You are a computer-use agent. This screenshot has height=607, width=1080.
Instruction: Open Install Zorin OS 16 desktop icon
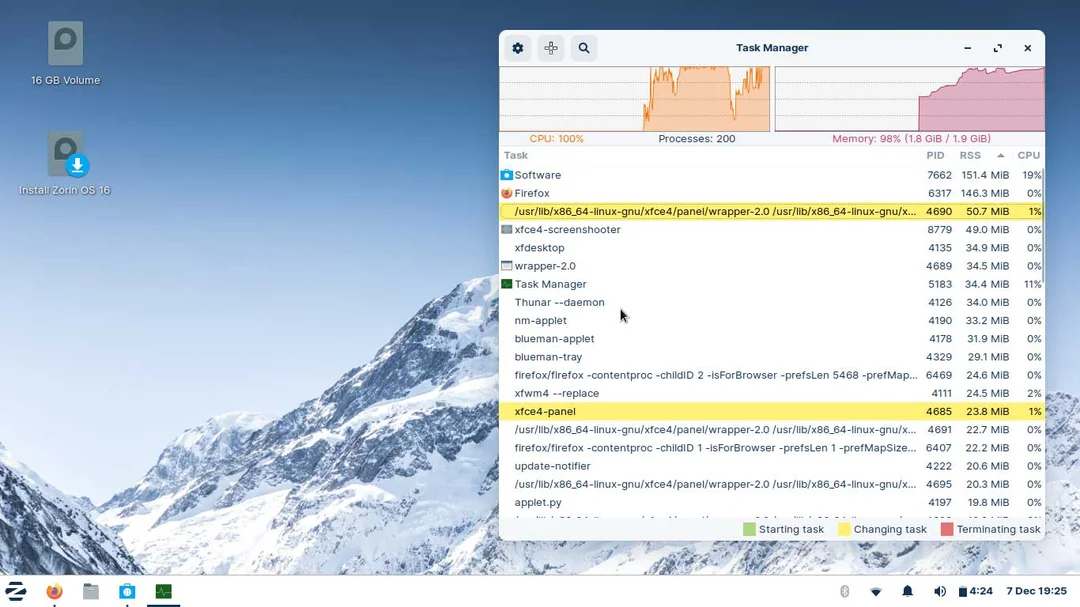(x=65, y=164)
